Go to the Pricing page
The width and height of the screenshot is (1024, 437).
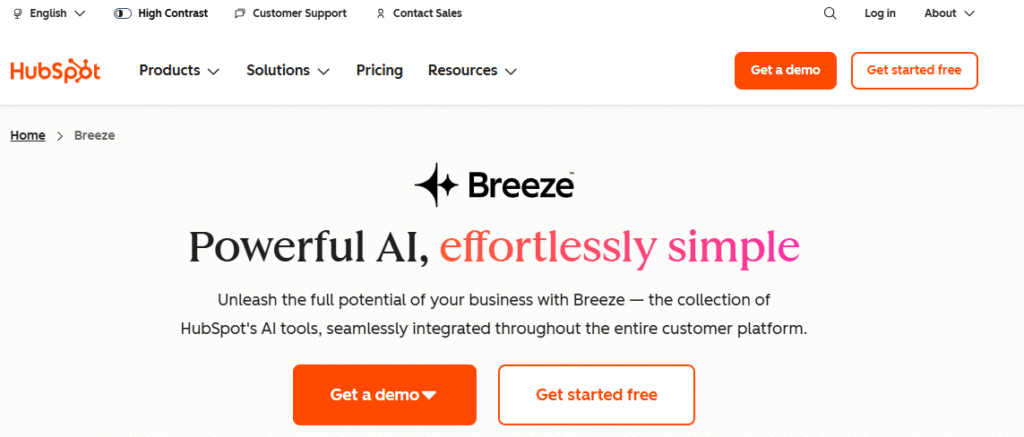[x=379, y=71]
